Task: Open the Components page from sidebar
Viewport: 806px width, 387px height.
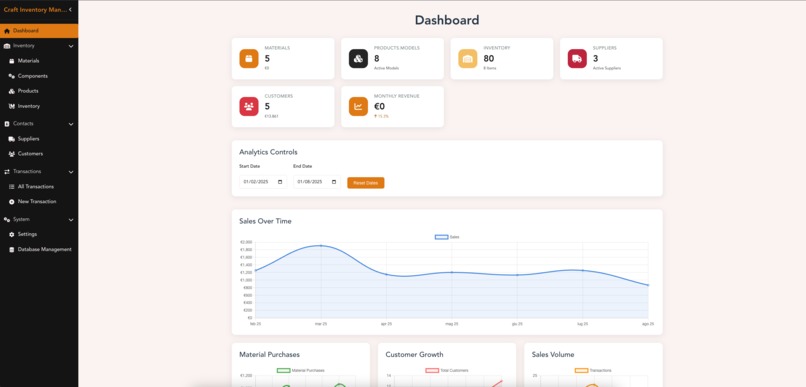Action: [32, 76]
